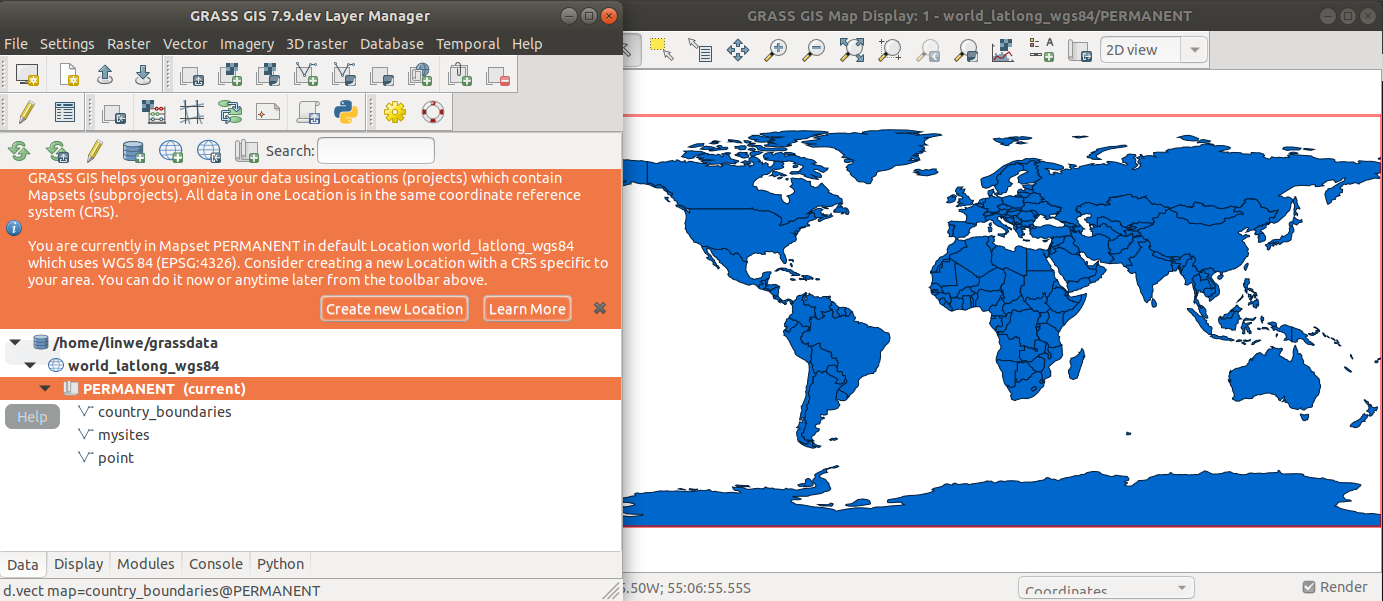
Task: Switch to the Modules tab
Action: 145,564
